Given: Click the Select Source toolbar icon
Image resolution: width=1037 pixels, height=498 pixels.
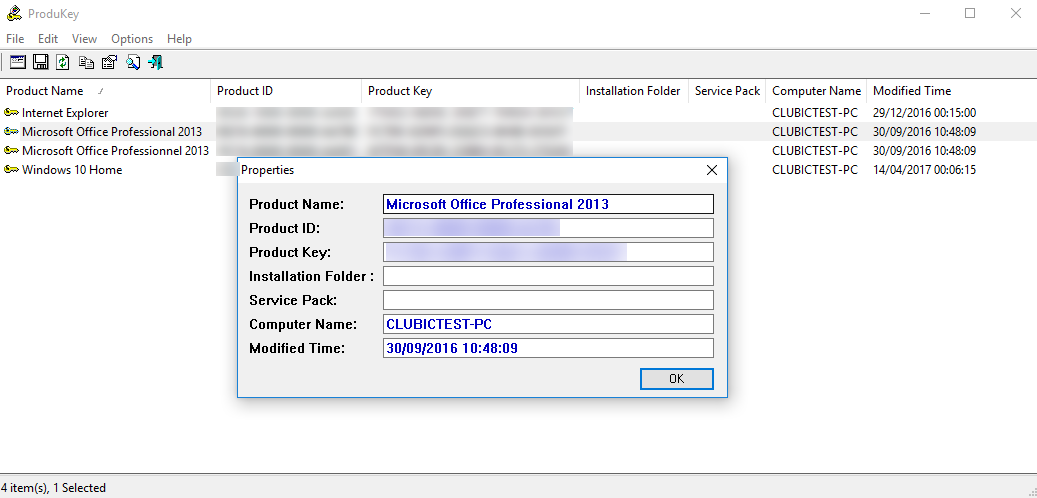Looking at the screenshot, I should click(x=18, y=62).
